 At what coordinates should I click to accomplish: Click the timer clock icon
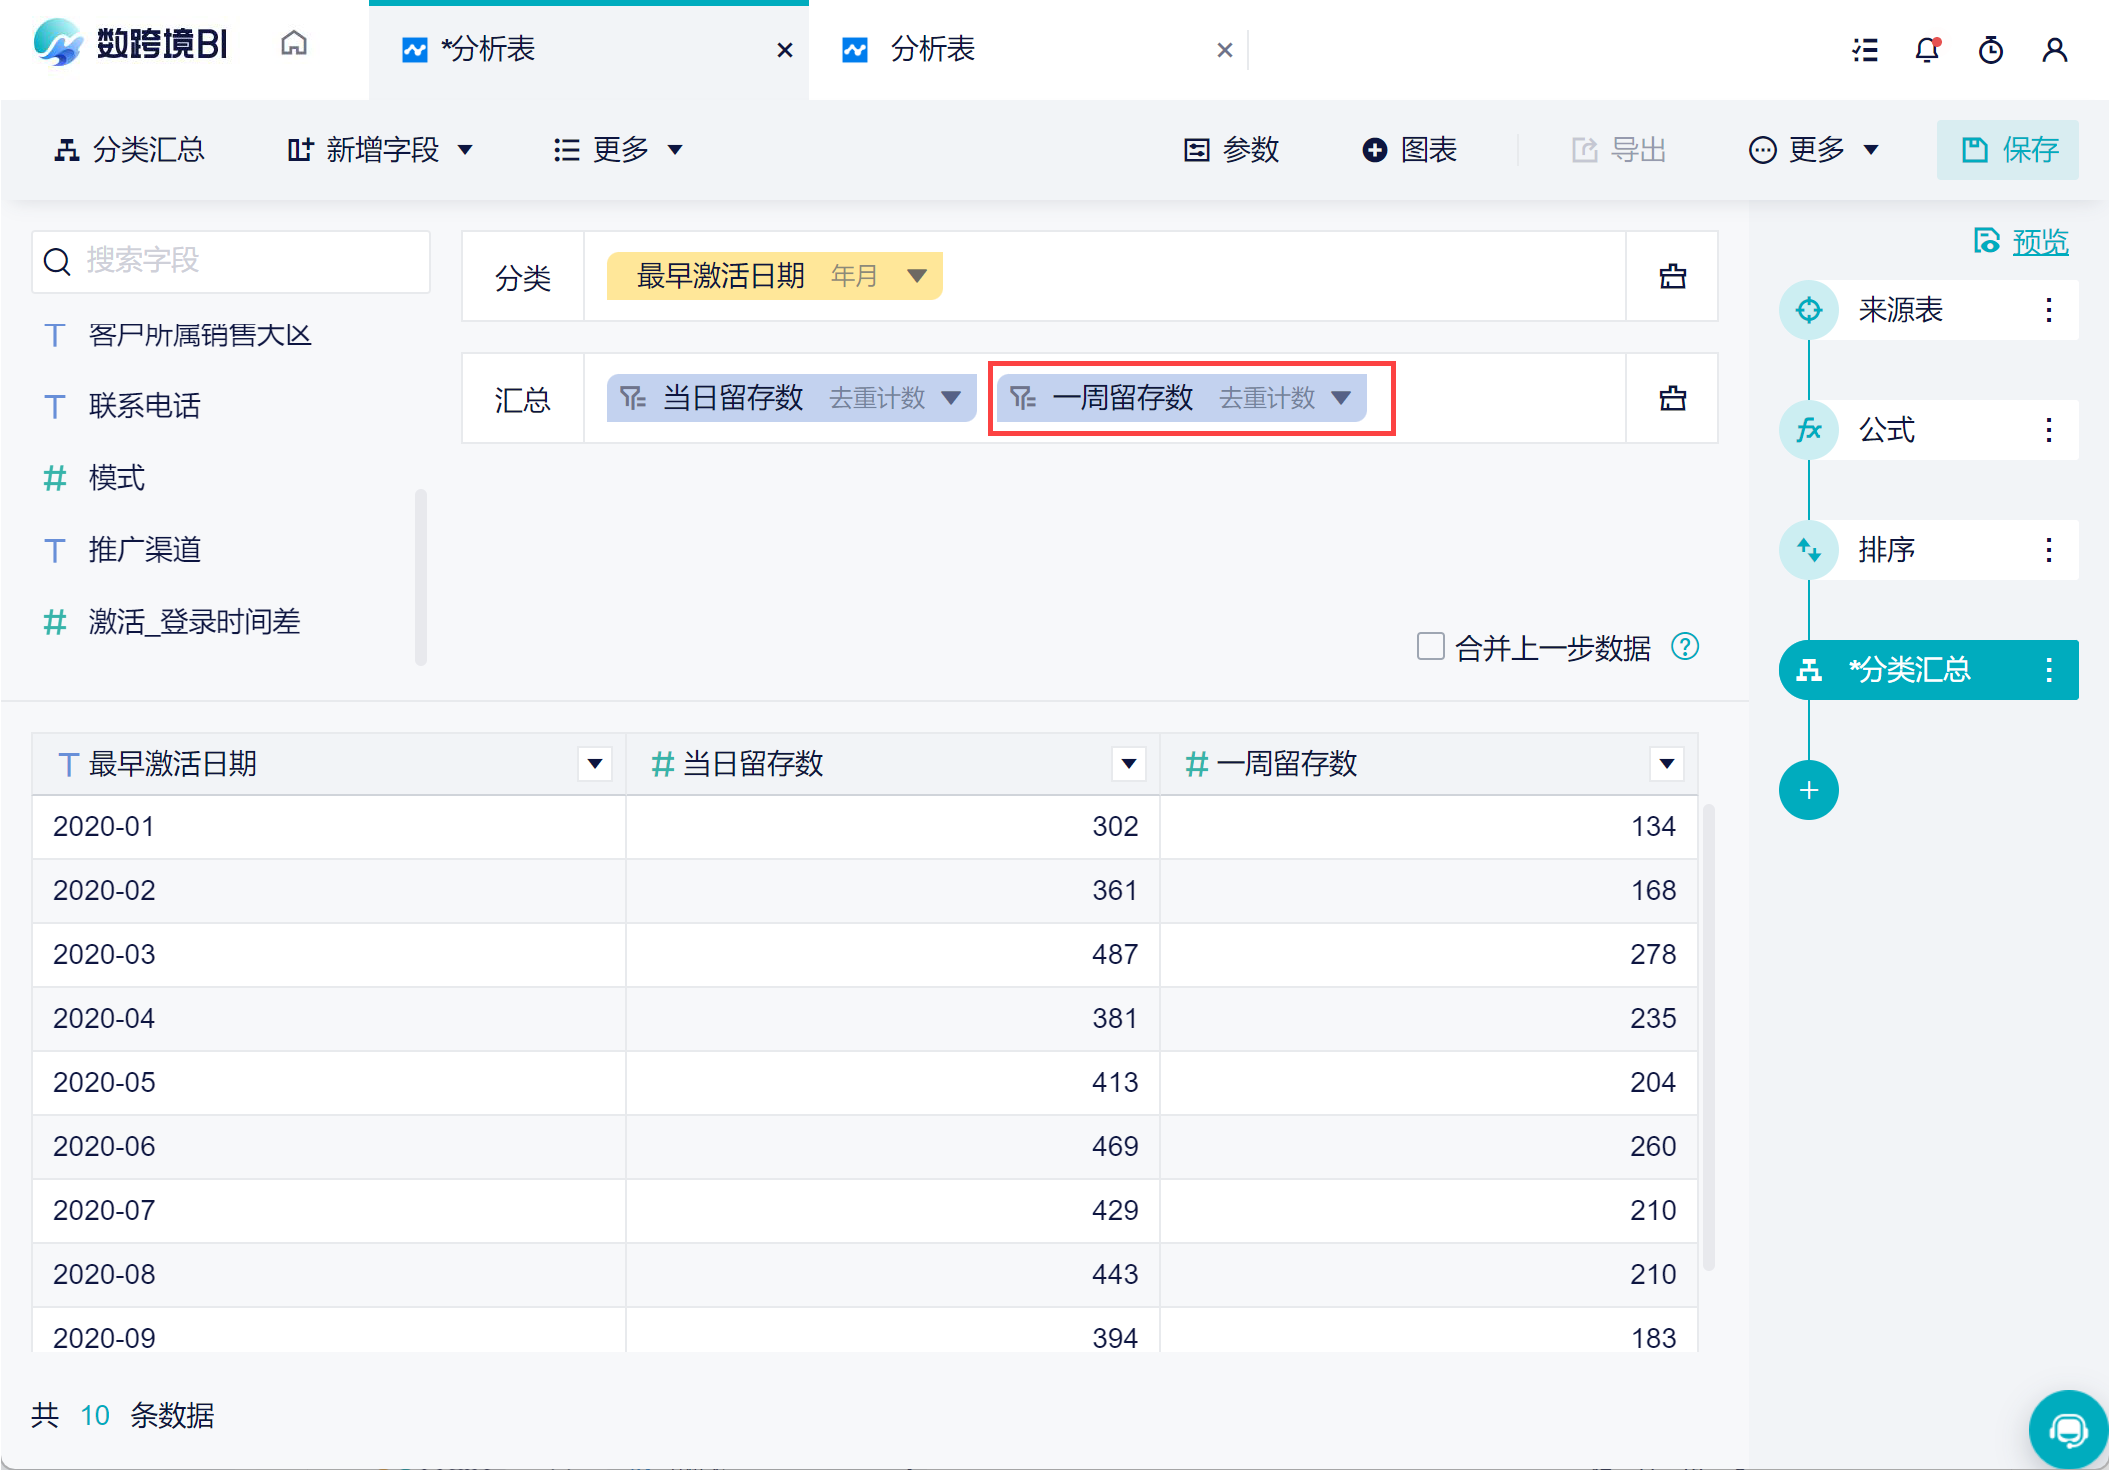point(1990,49)
